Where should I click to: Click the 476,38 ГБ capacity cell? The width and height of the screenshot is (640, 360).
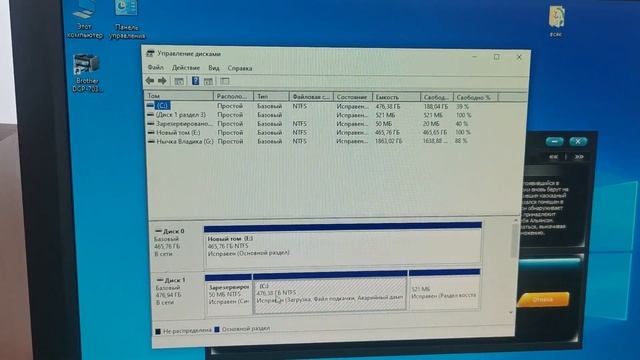coord(388,106)
